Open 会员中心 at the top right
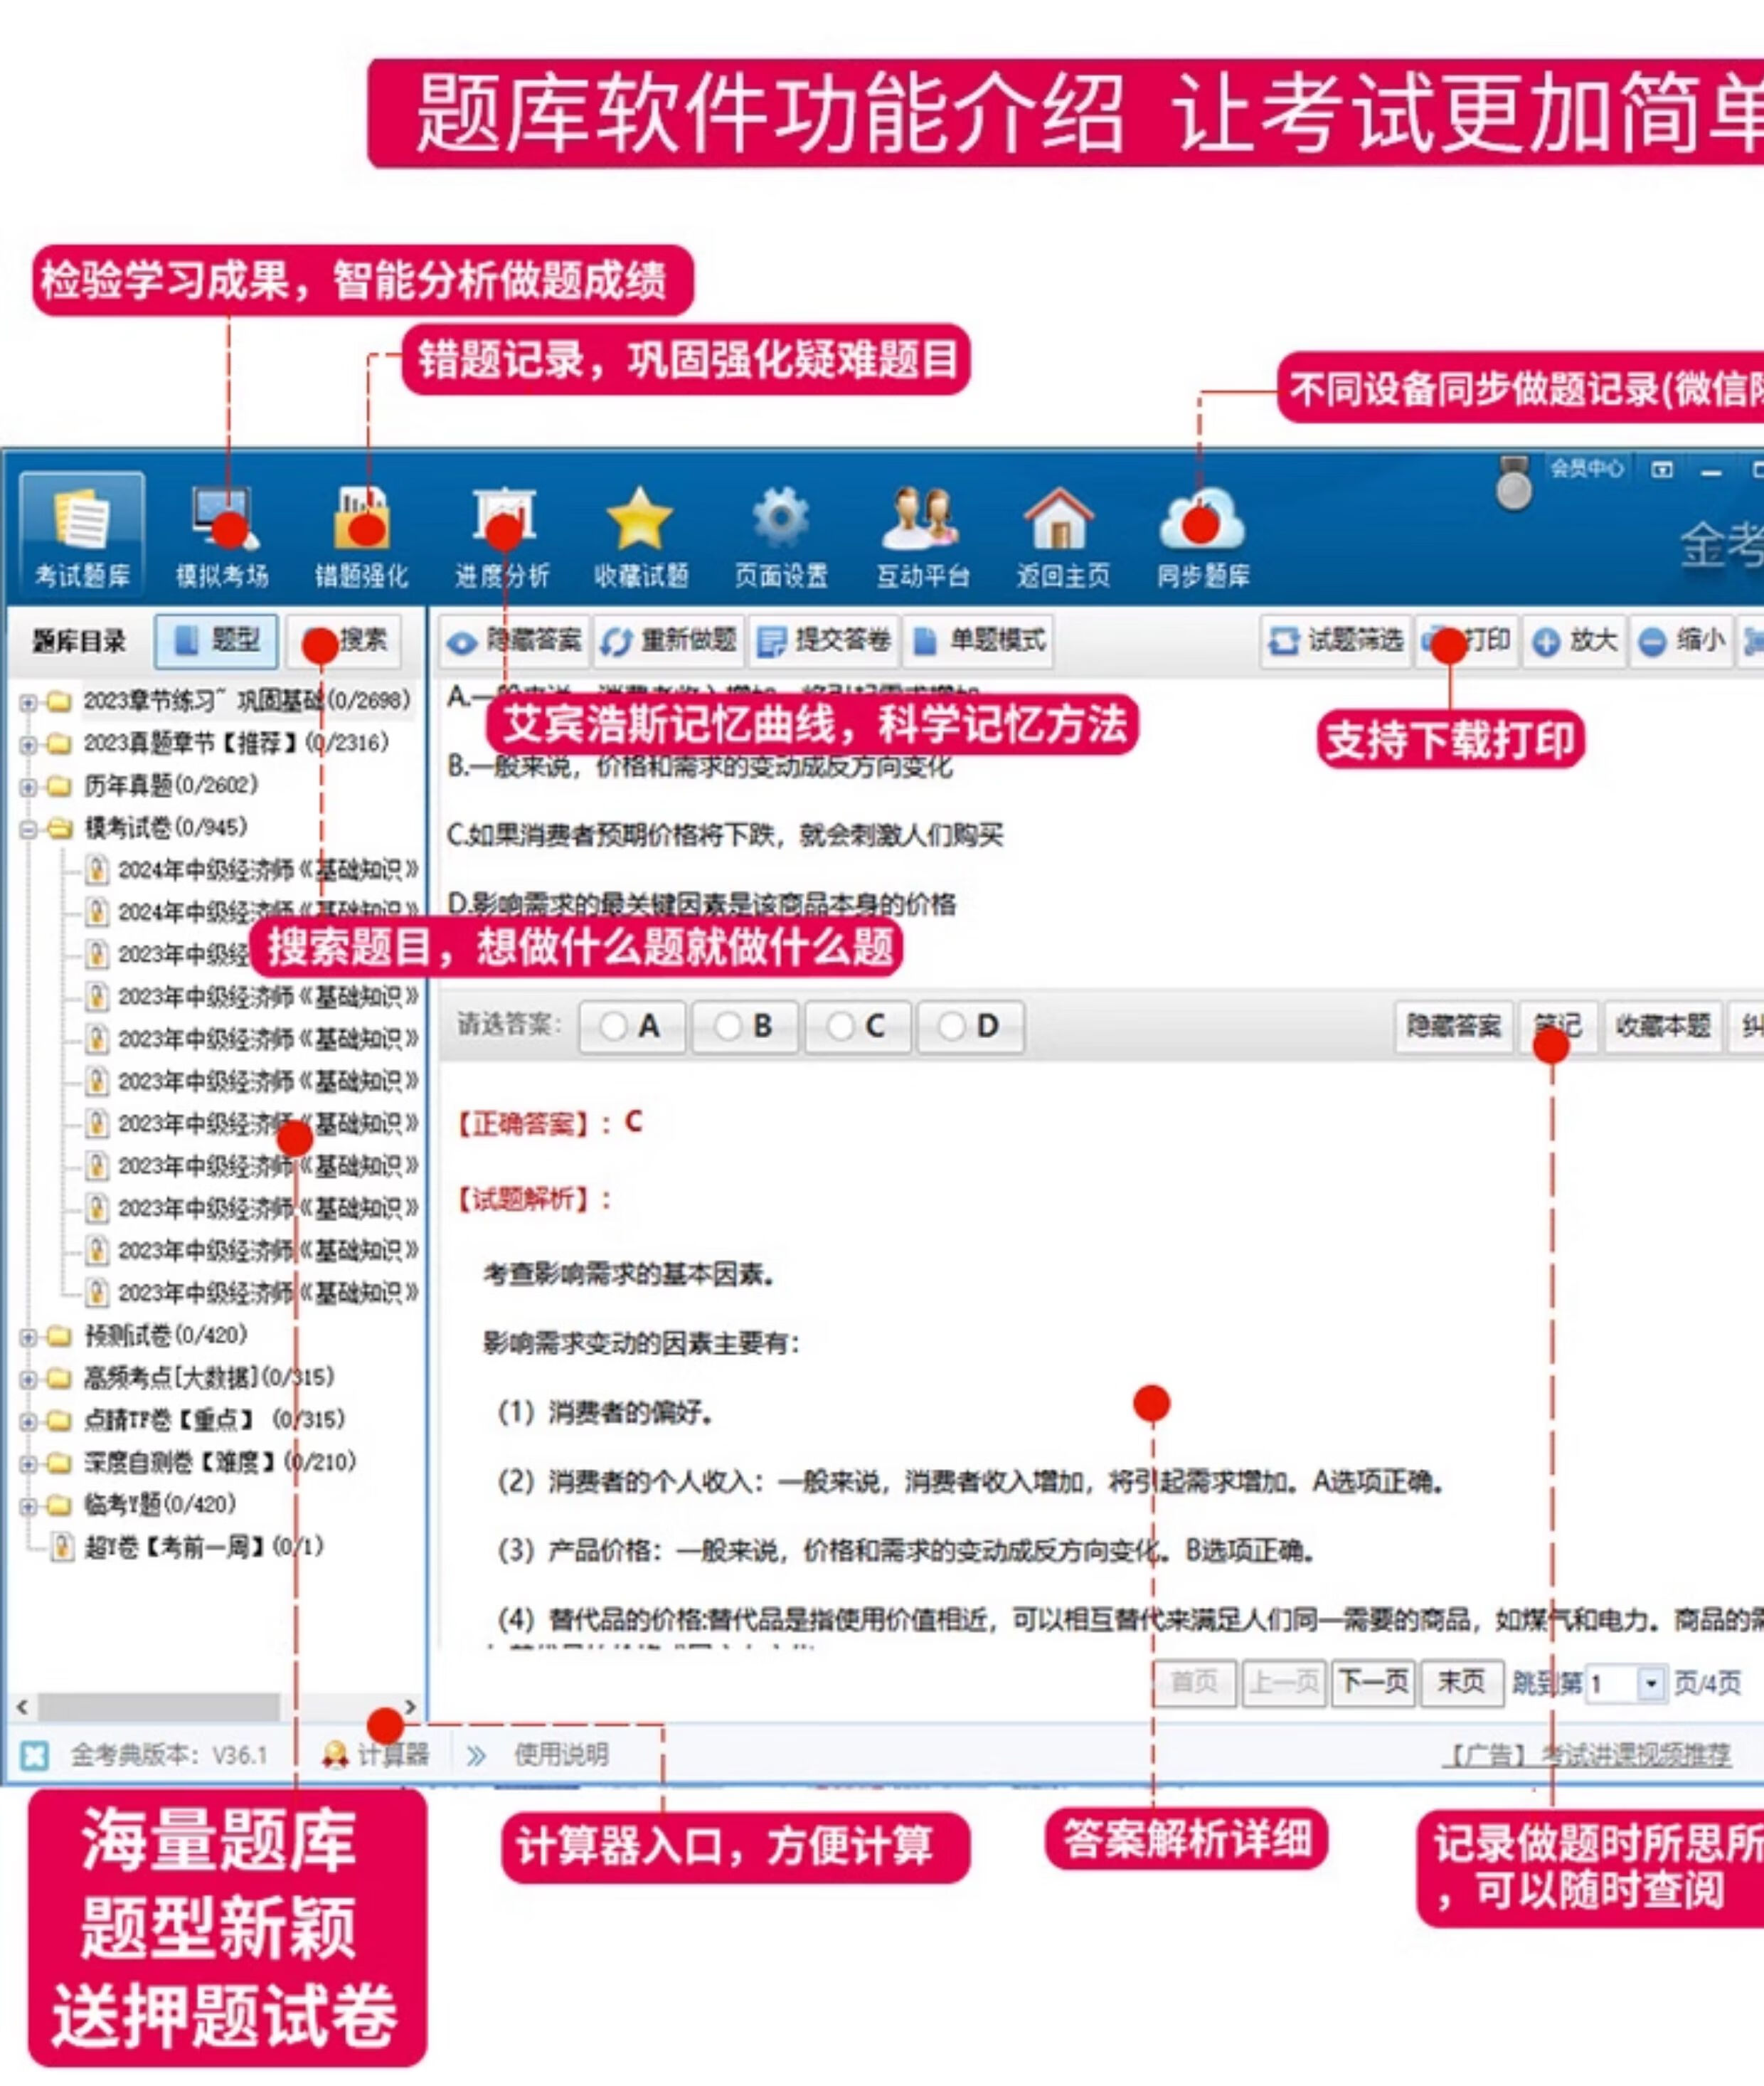The width and height of the screenshot is (1764, 2086). coord(1587,468)
